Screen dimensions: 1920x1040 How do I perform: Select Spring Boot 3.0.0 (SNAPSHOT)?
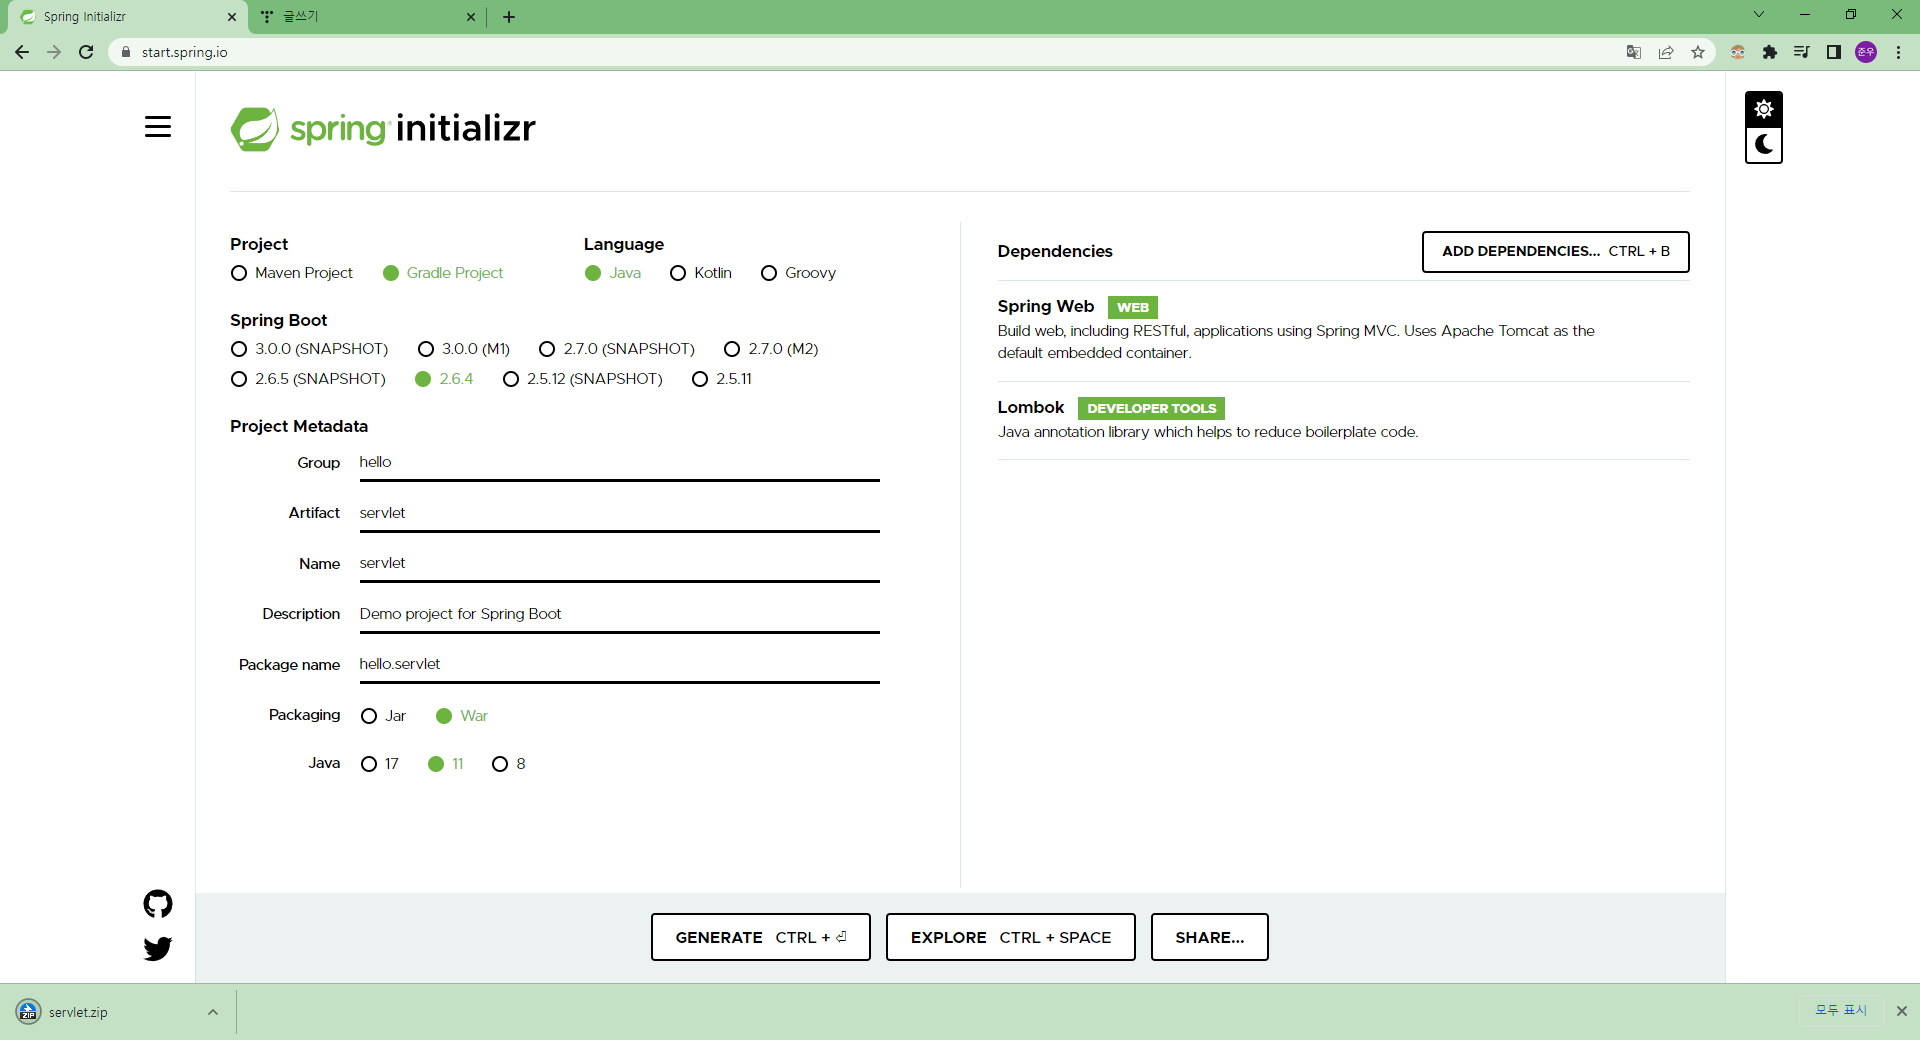coord(309,349)
